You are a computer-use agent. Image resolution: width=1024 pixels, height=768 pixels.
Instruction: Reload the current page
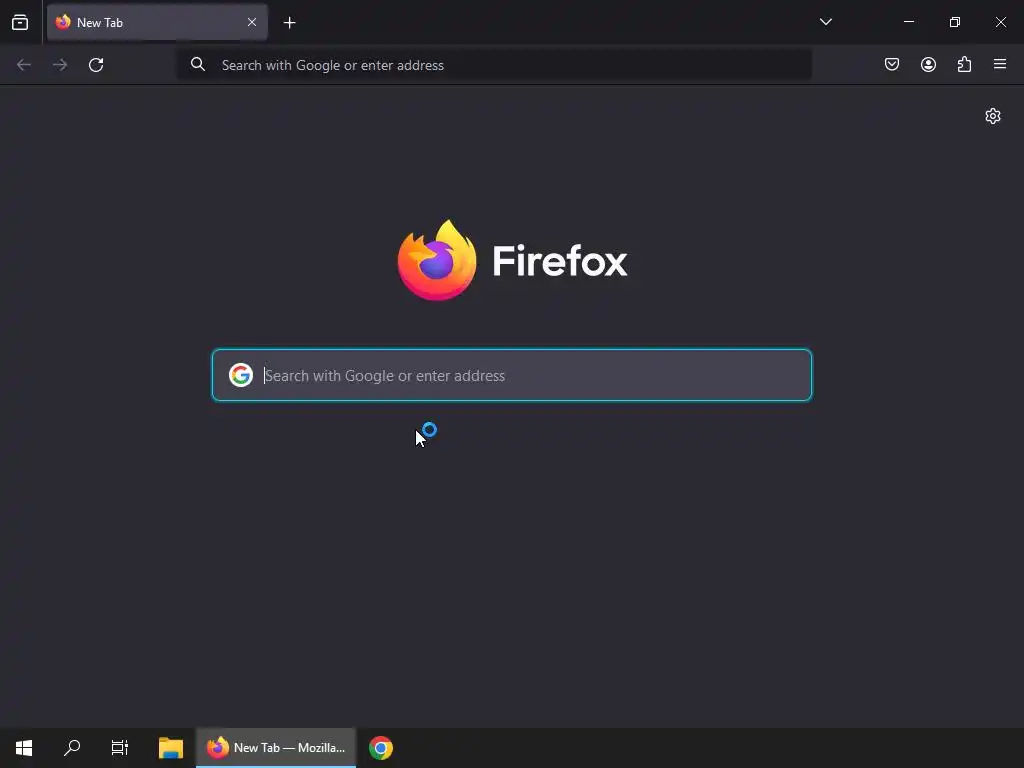(96, 65)
